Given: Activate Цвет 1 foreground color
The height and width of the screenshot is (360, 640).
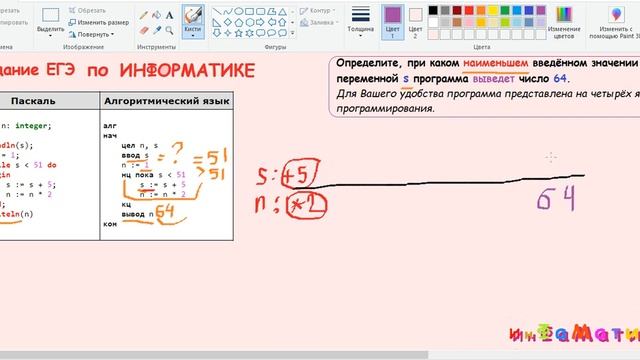Looking at the screenshot, I should point(393,22).
